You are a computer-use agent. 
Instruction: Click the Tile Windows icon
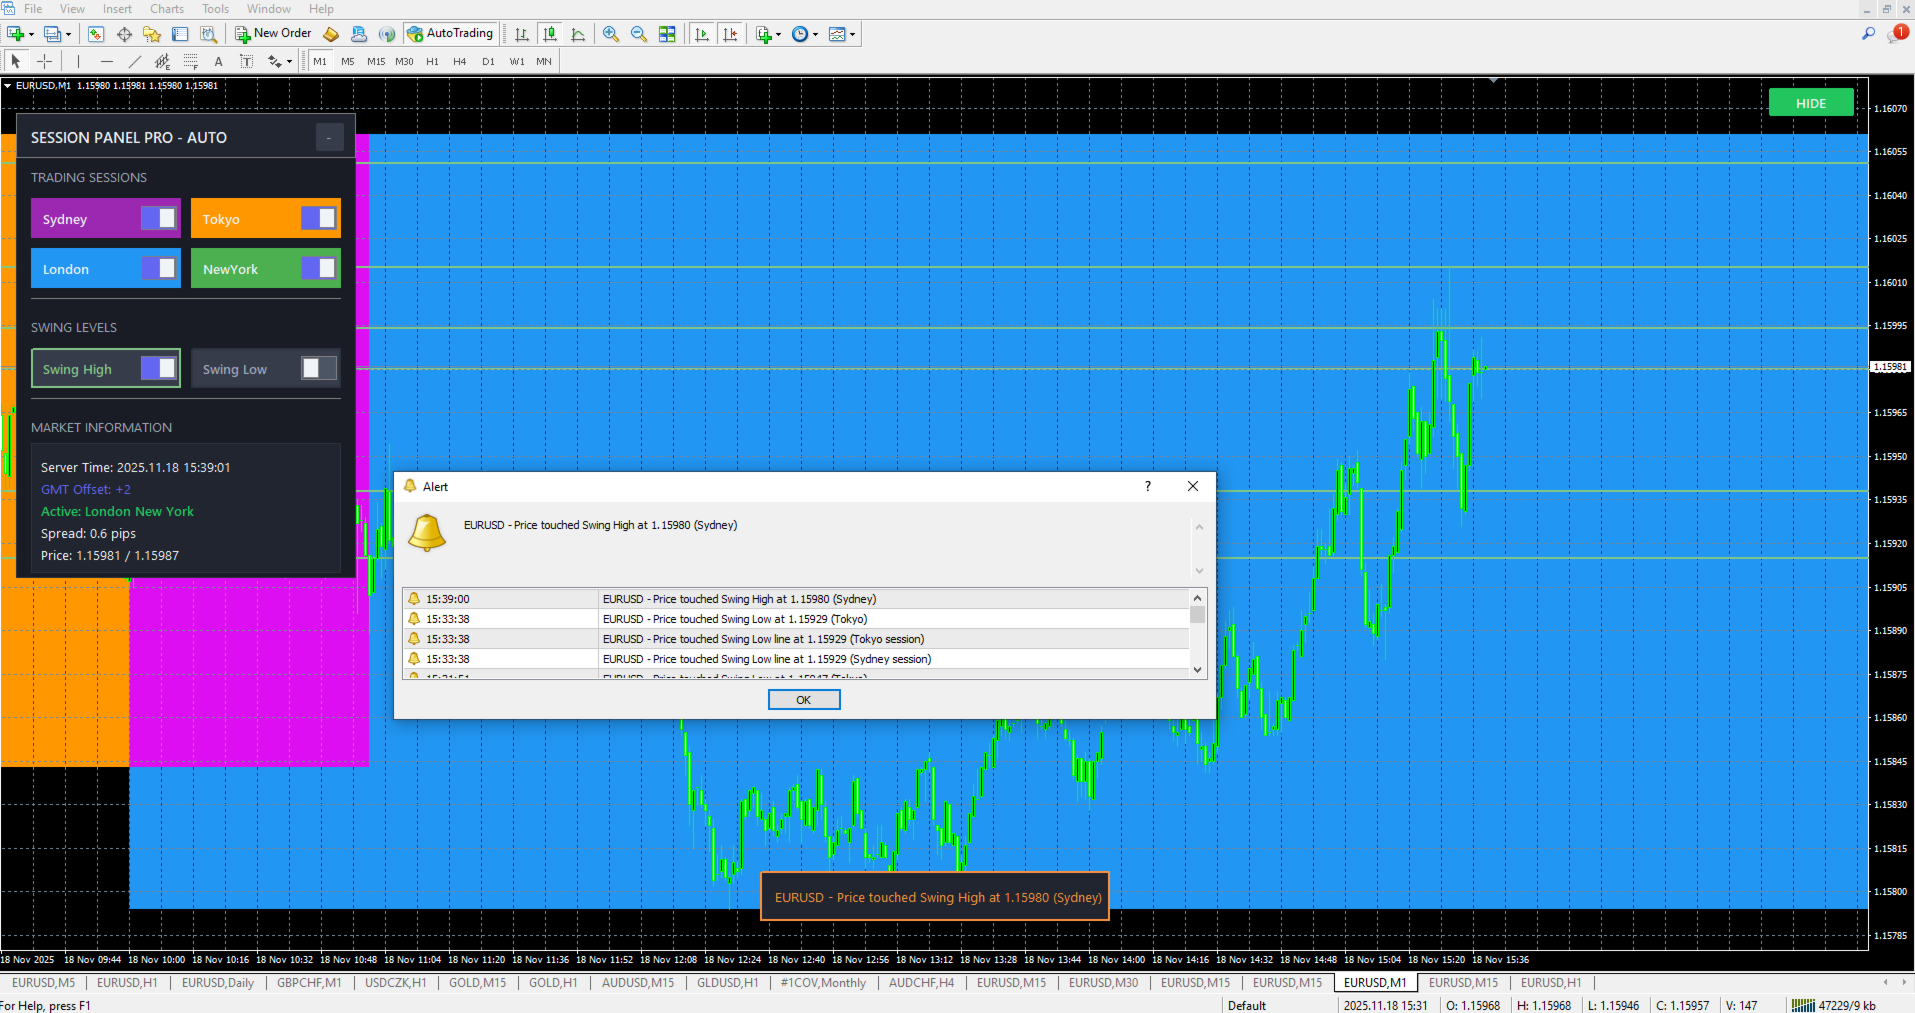667,34
